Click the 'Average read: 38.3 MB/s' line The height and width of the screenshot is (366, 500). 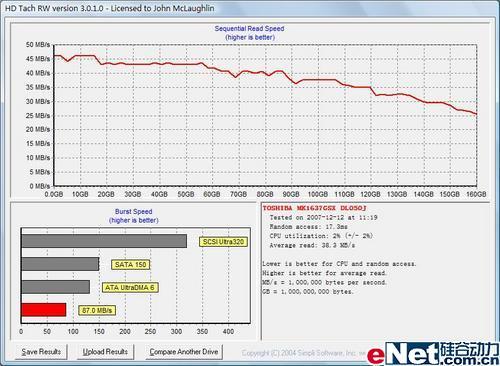[312, 245]
